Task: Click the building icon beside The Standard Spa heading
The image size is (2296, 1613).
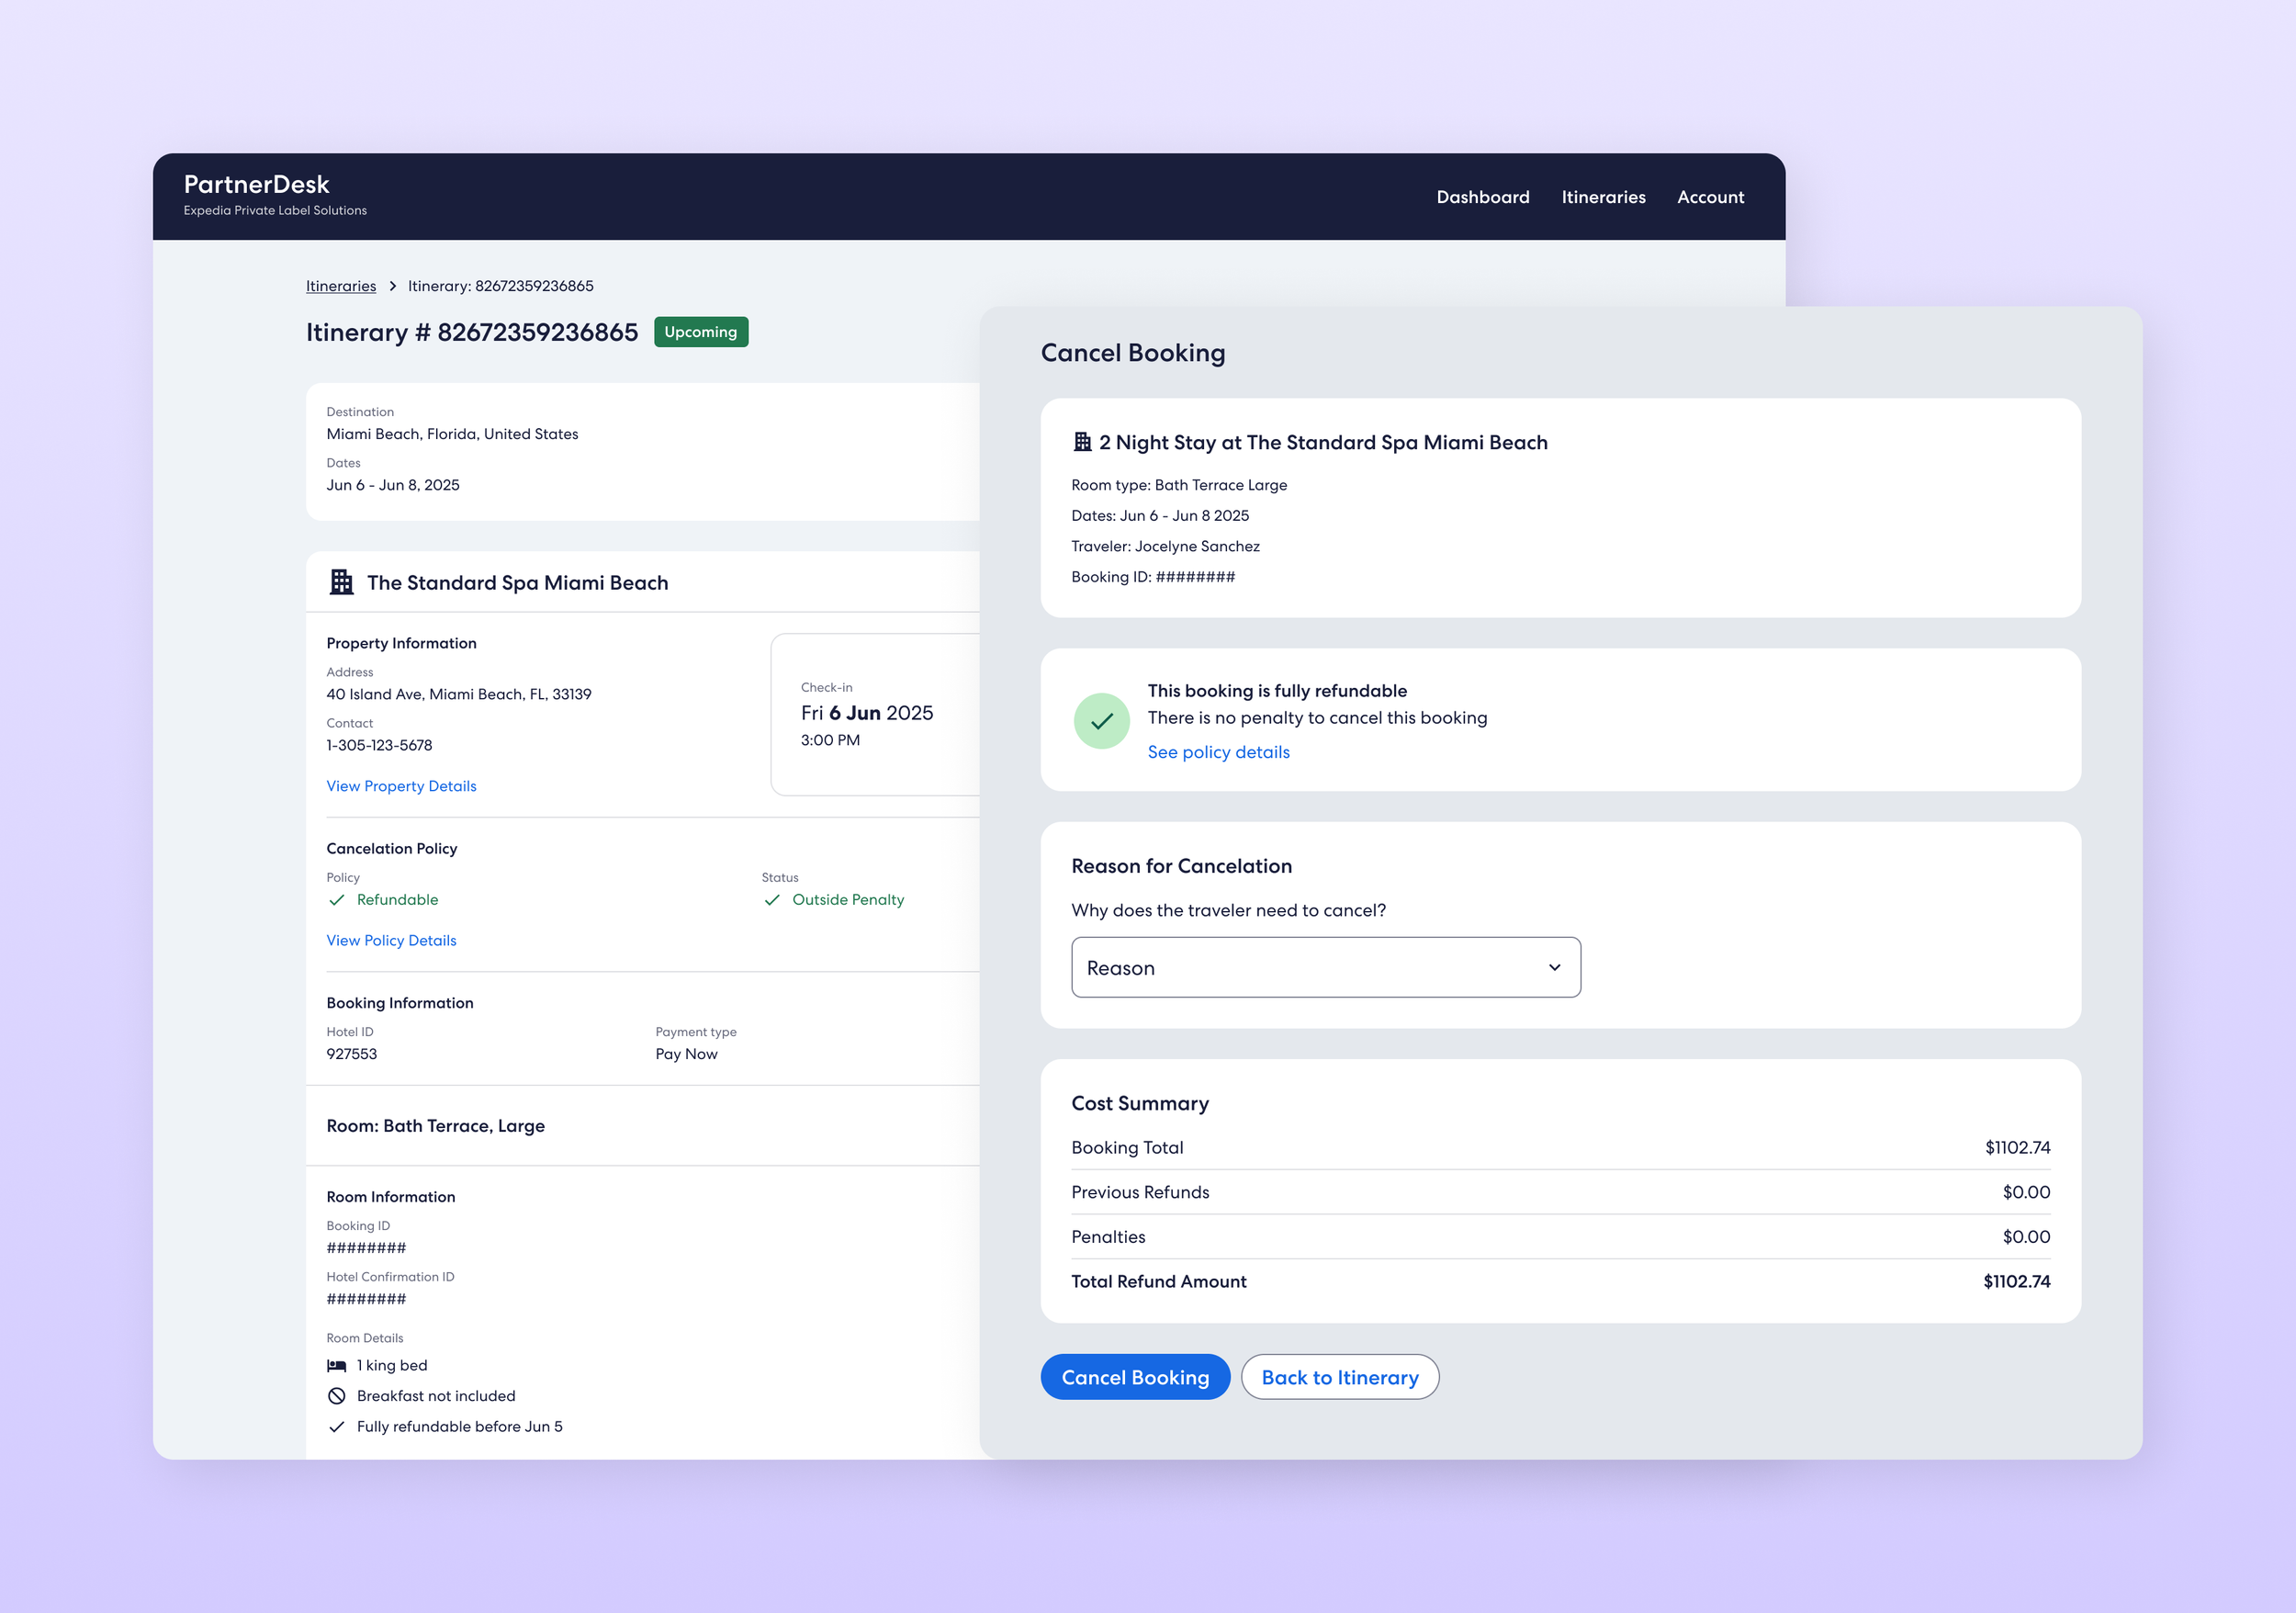Action: (341, 582)
